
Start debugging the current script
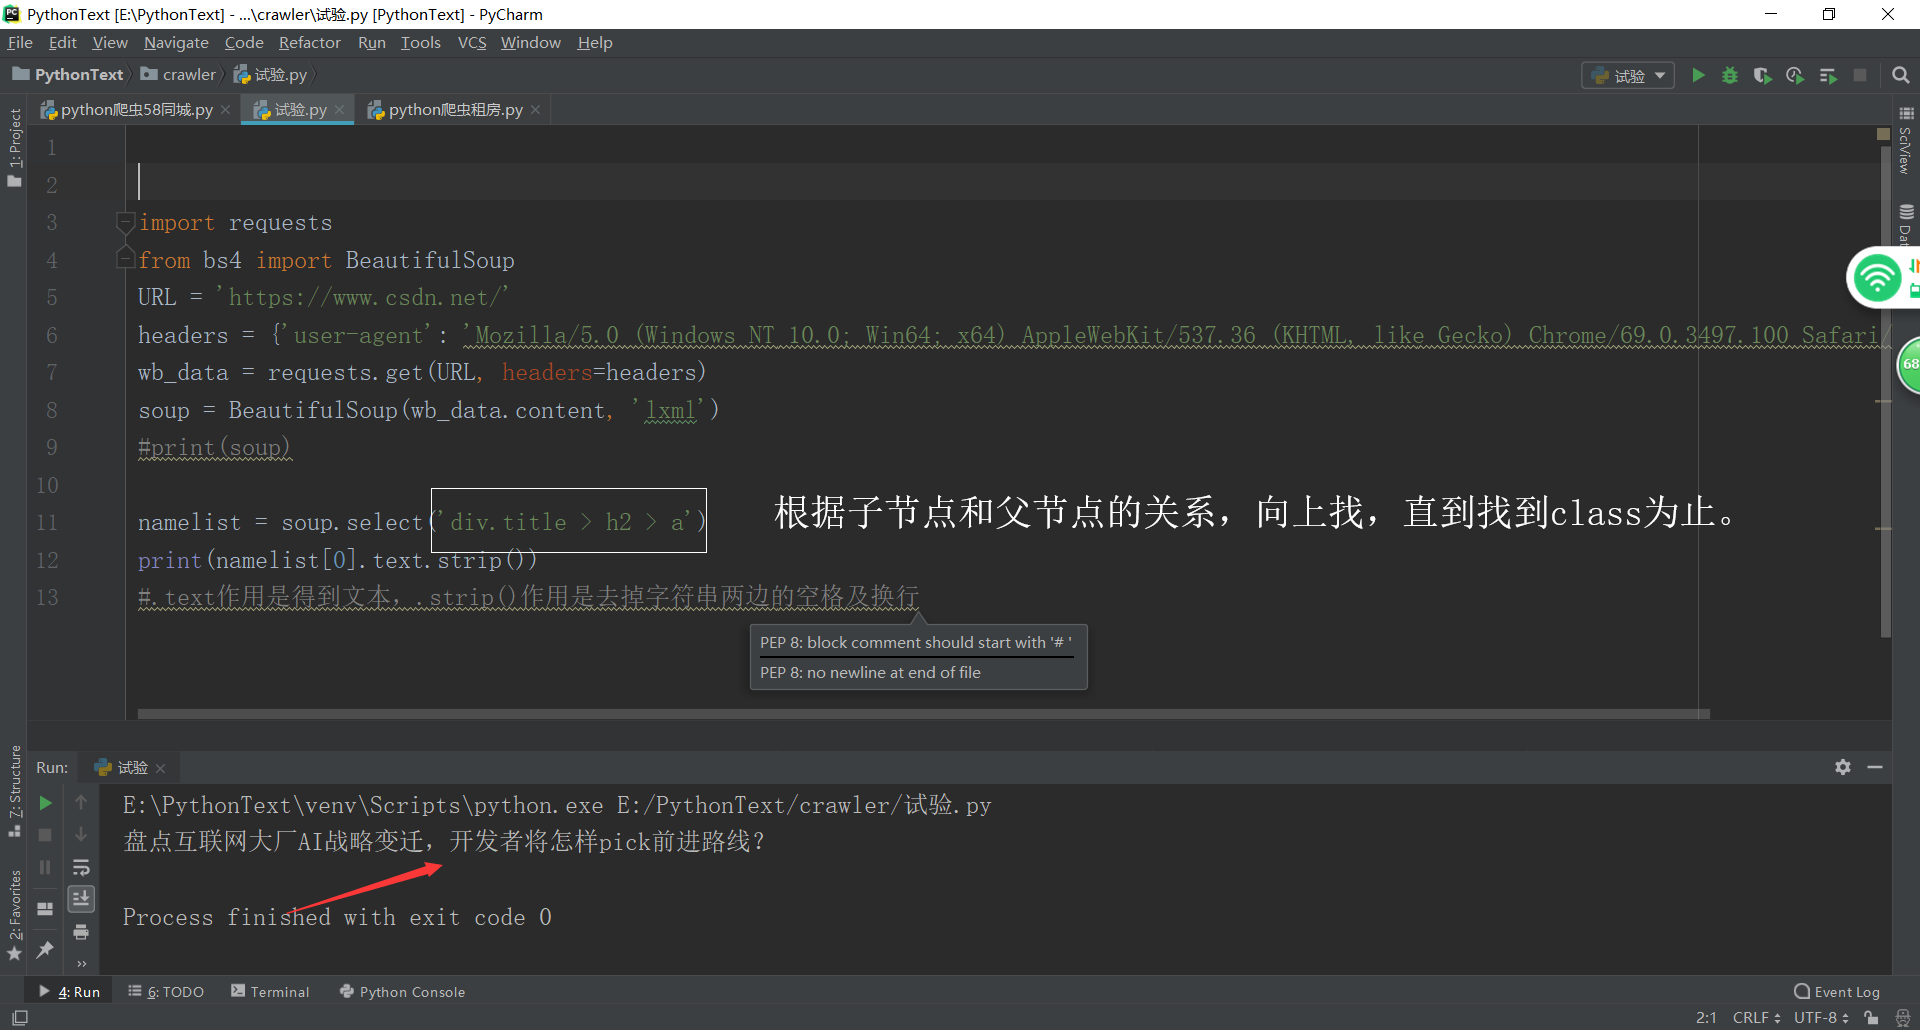click(1731, 75)
